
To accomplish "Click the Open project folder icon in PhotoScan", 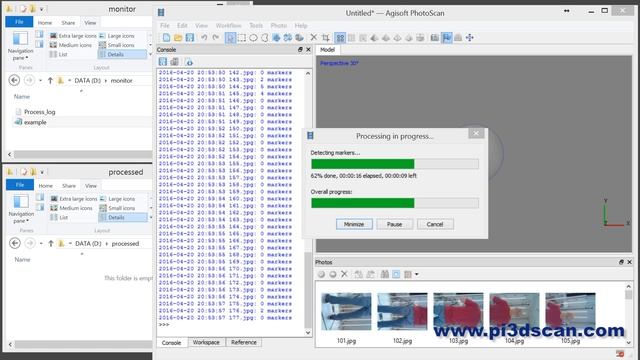I will tap(178, 38).
